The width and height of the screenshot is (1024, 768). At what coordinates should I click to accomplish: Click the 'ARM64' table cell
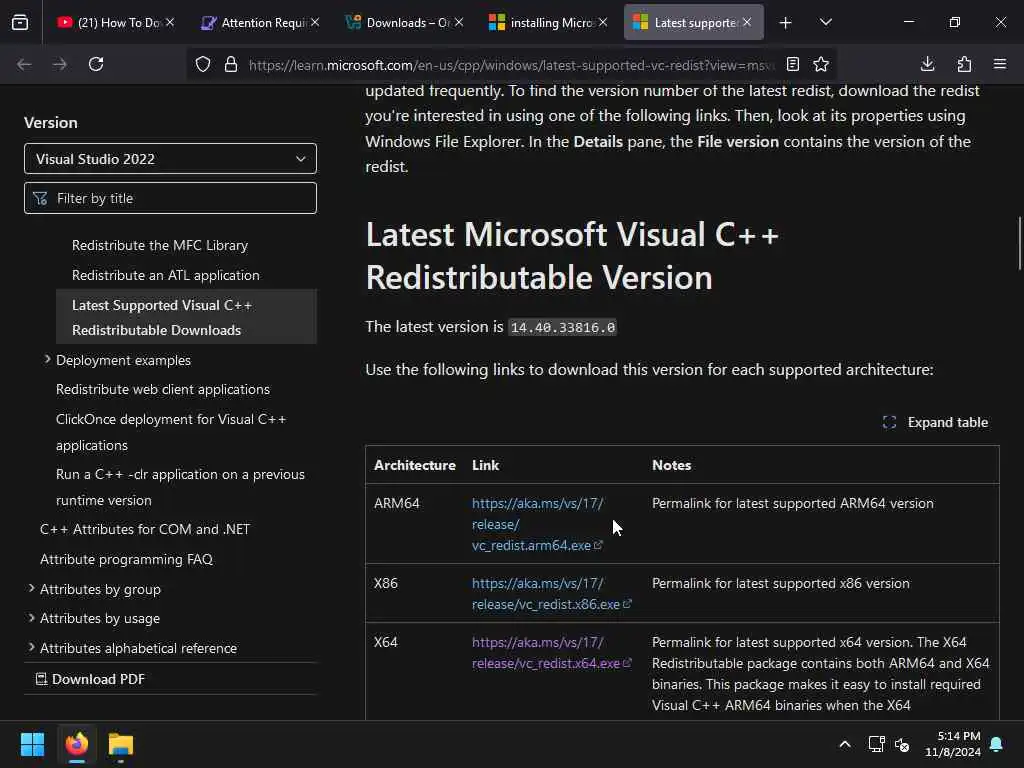(x=396, y=504)
